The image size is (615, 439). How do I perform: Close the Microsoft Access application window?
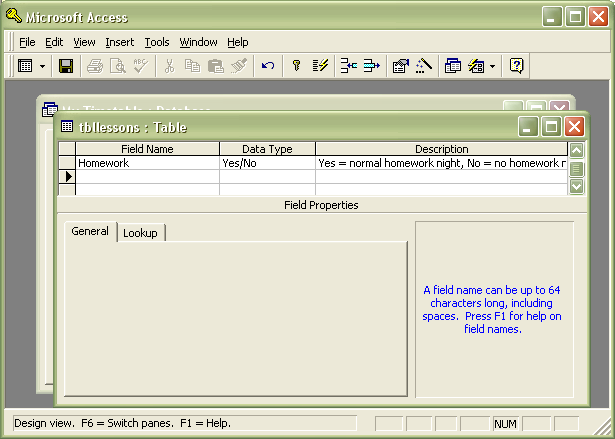tap(599, 17)
